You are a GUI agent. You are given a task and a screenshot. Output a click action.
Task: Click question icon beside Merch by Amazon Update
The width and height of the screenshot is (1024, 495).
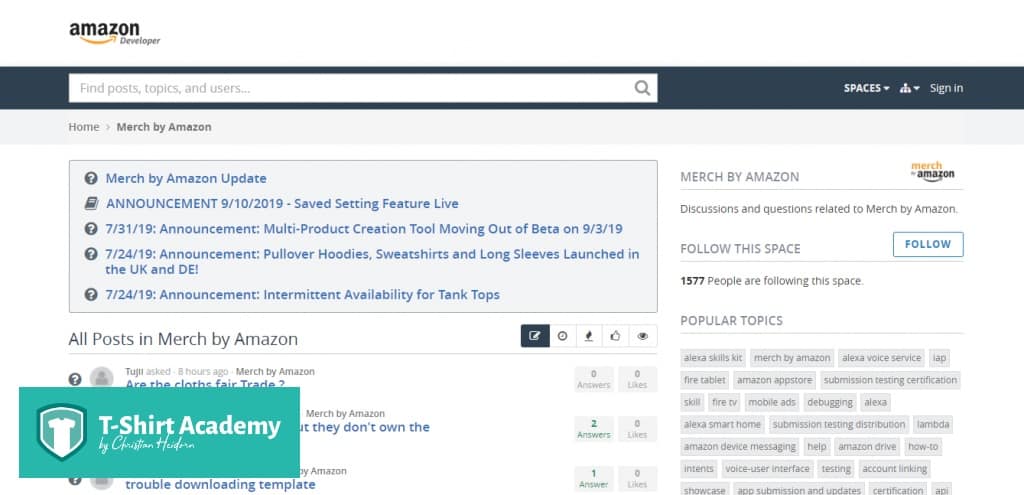pos(91,178)
